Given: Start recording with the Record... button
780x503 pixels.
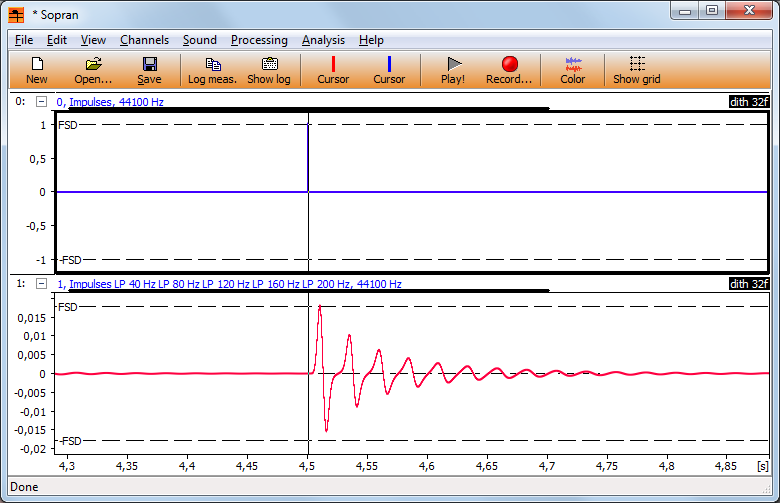Looking at the screenshot, I should tap(509, 70).
